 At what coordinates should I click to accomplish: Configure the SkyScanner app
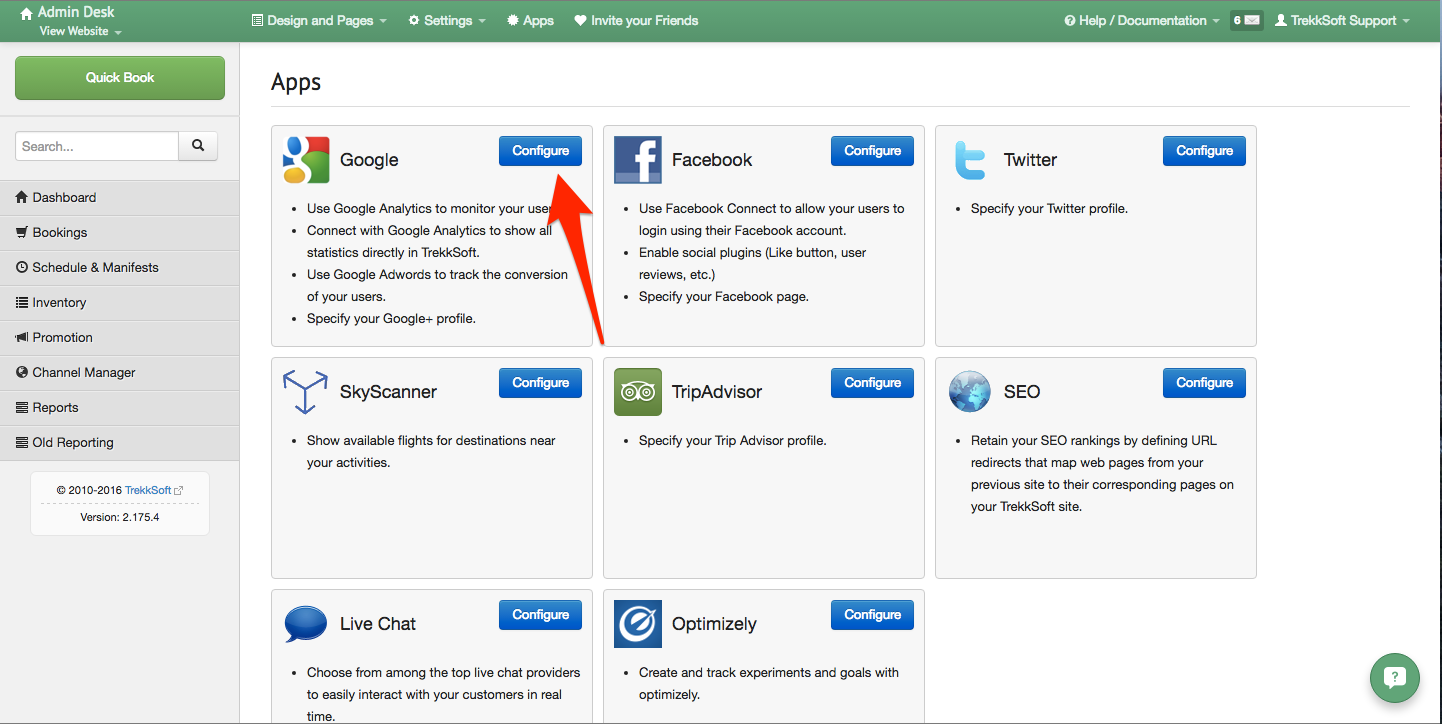540,383
